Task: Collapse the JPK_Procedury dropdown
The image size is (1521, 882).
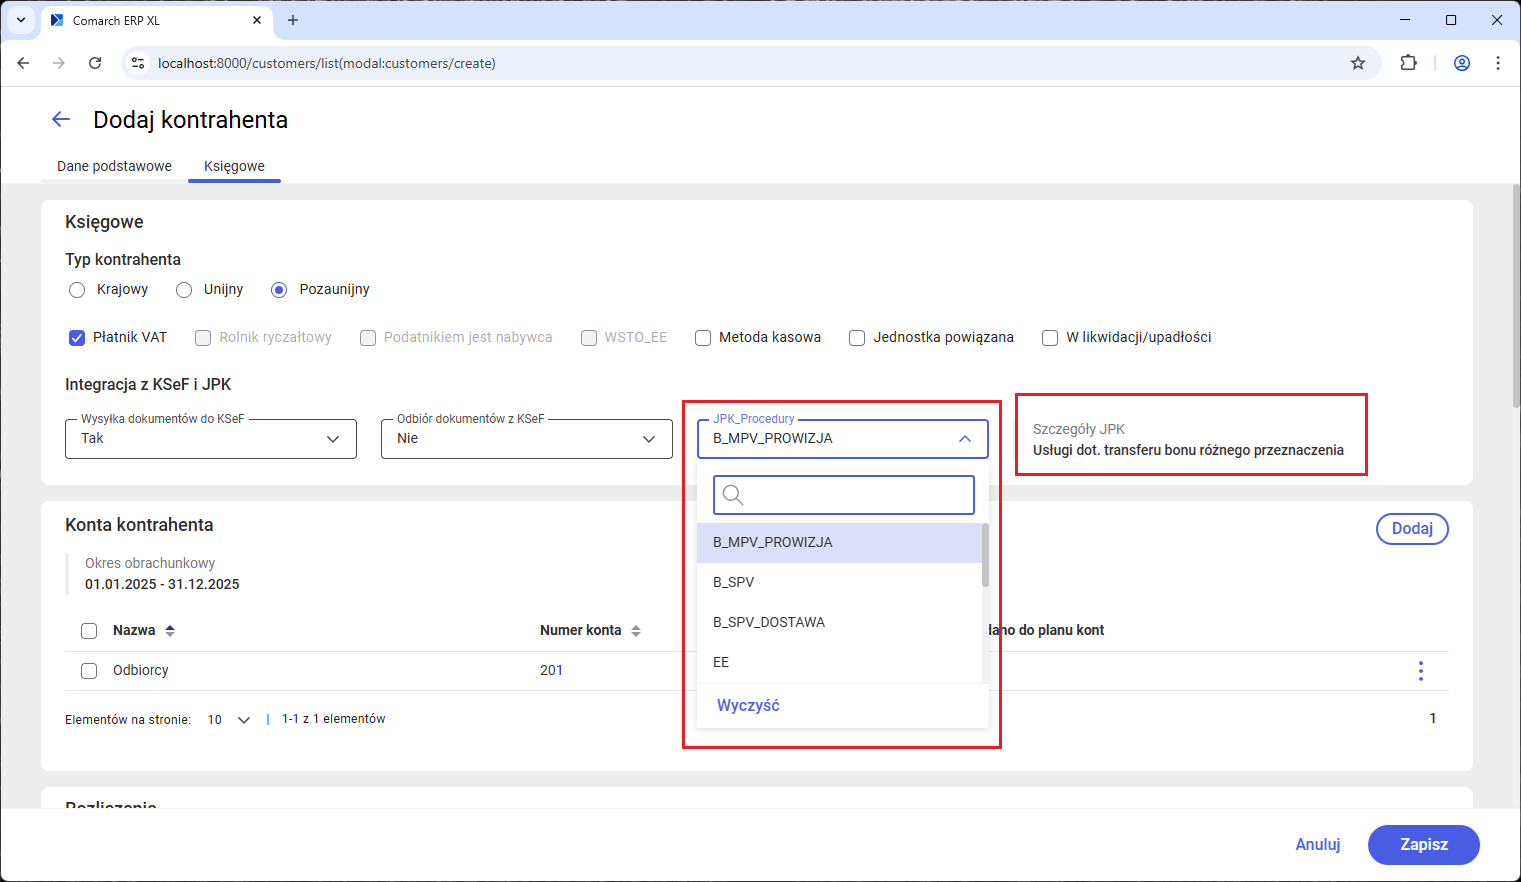Action: tap(964, 439)
